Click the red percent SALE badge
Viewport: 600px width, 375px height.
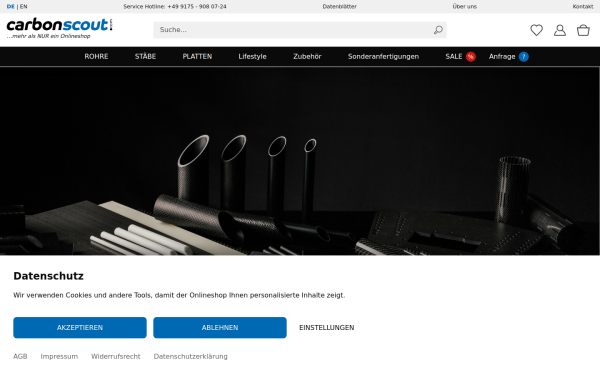point(470,57)
